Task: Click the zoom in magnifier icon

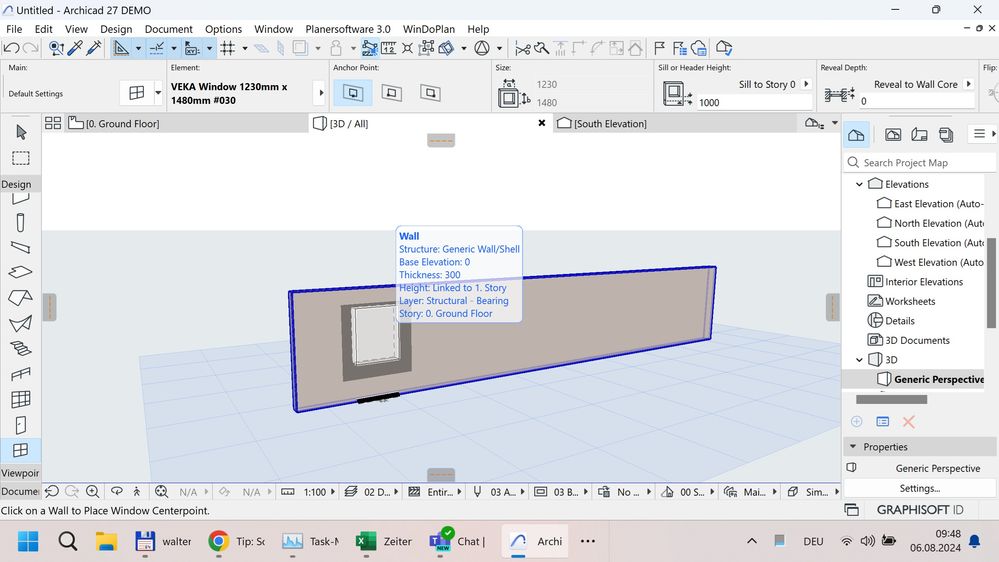Action: tap(93, 492)
